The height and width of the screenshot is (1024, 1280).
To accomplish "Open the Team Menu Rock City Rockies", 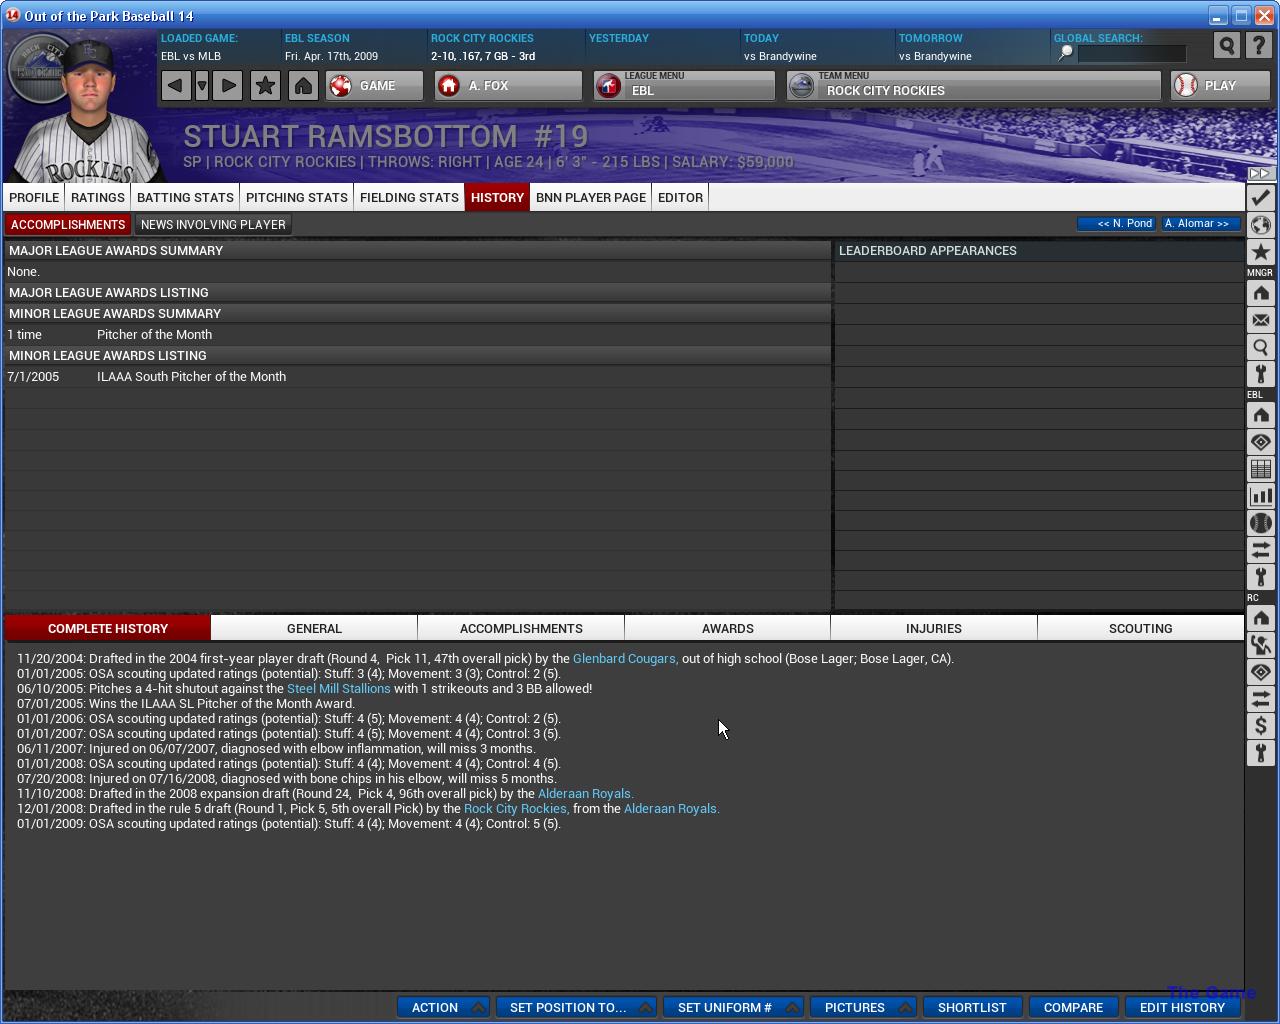I will pos(973,86).
